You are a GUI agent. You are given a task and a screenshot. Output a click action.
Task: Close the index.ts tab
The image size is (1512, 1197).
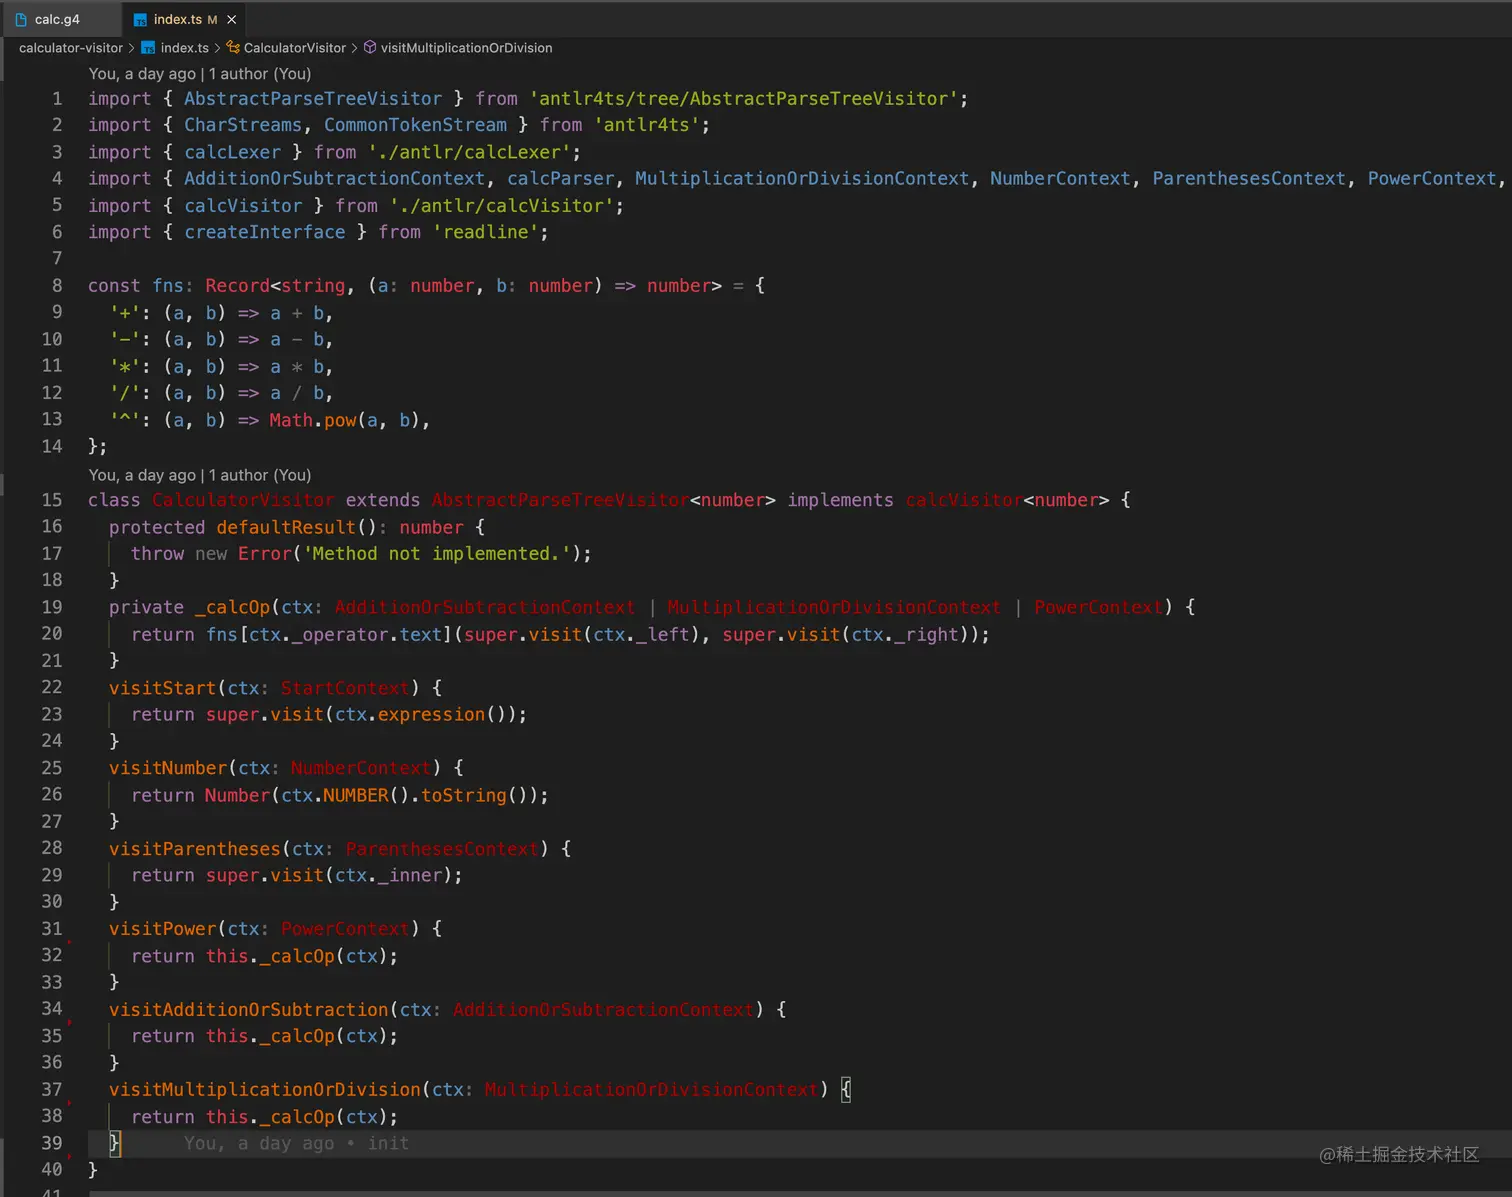[232, 19]
